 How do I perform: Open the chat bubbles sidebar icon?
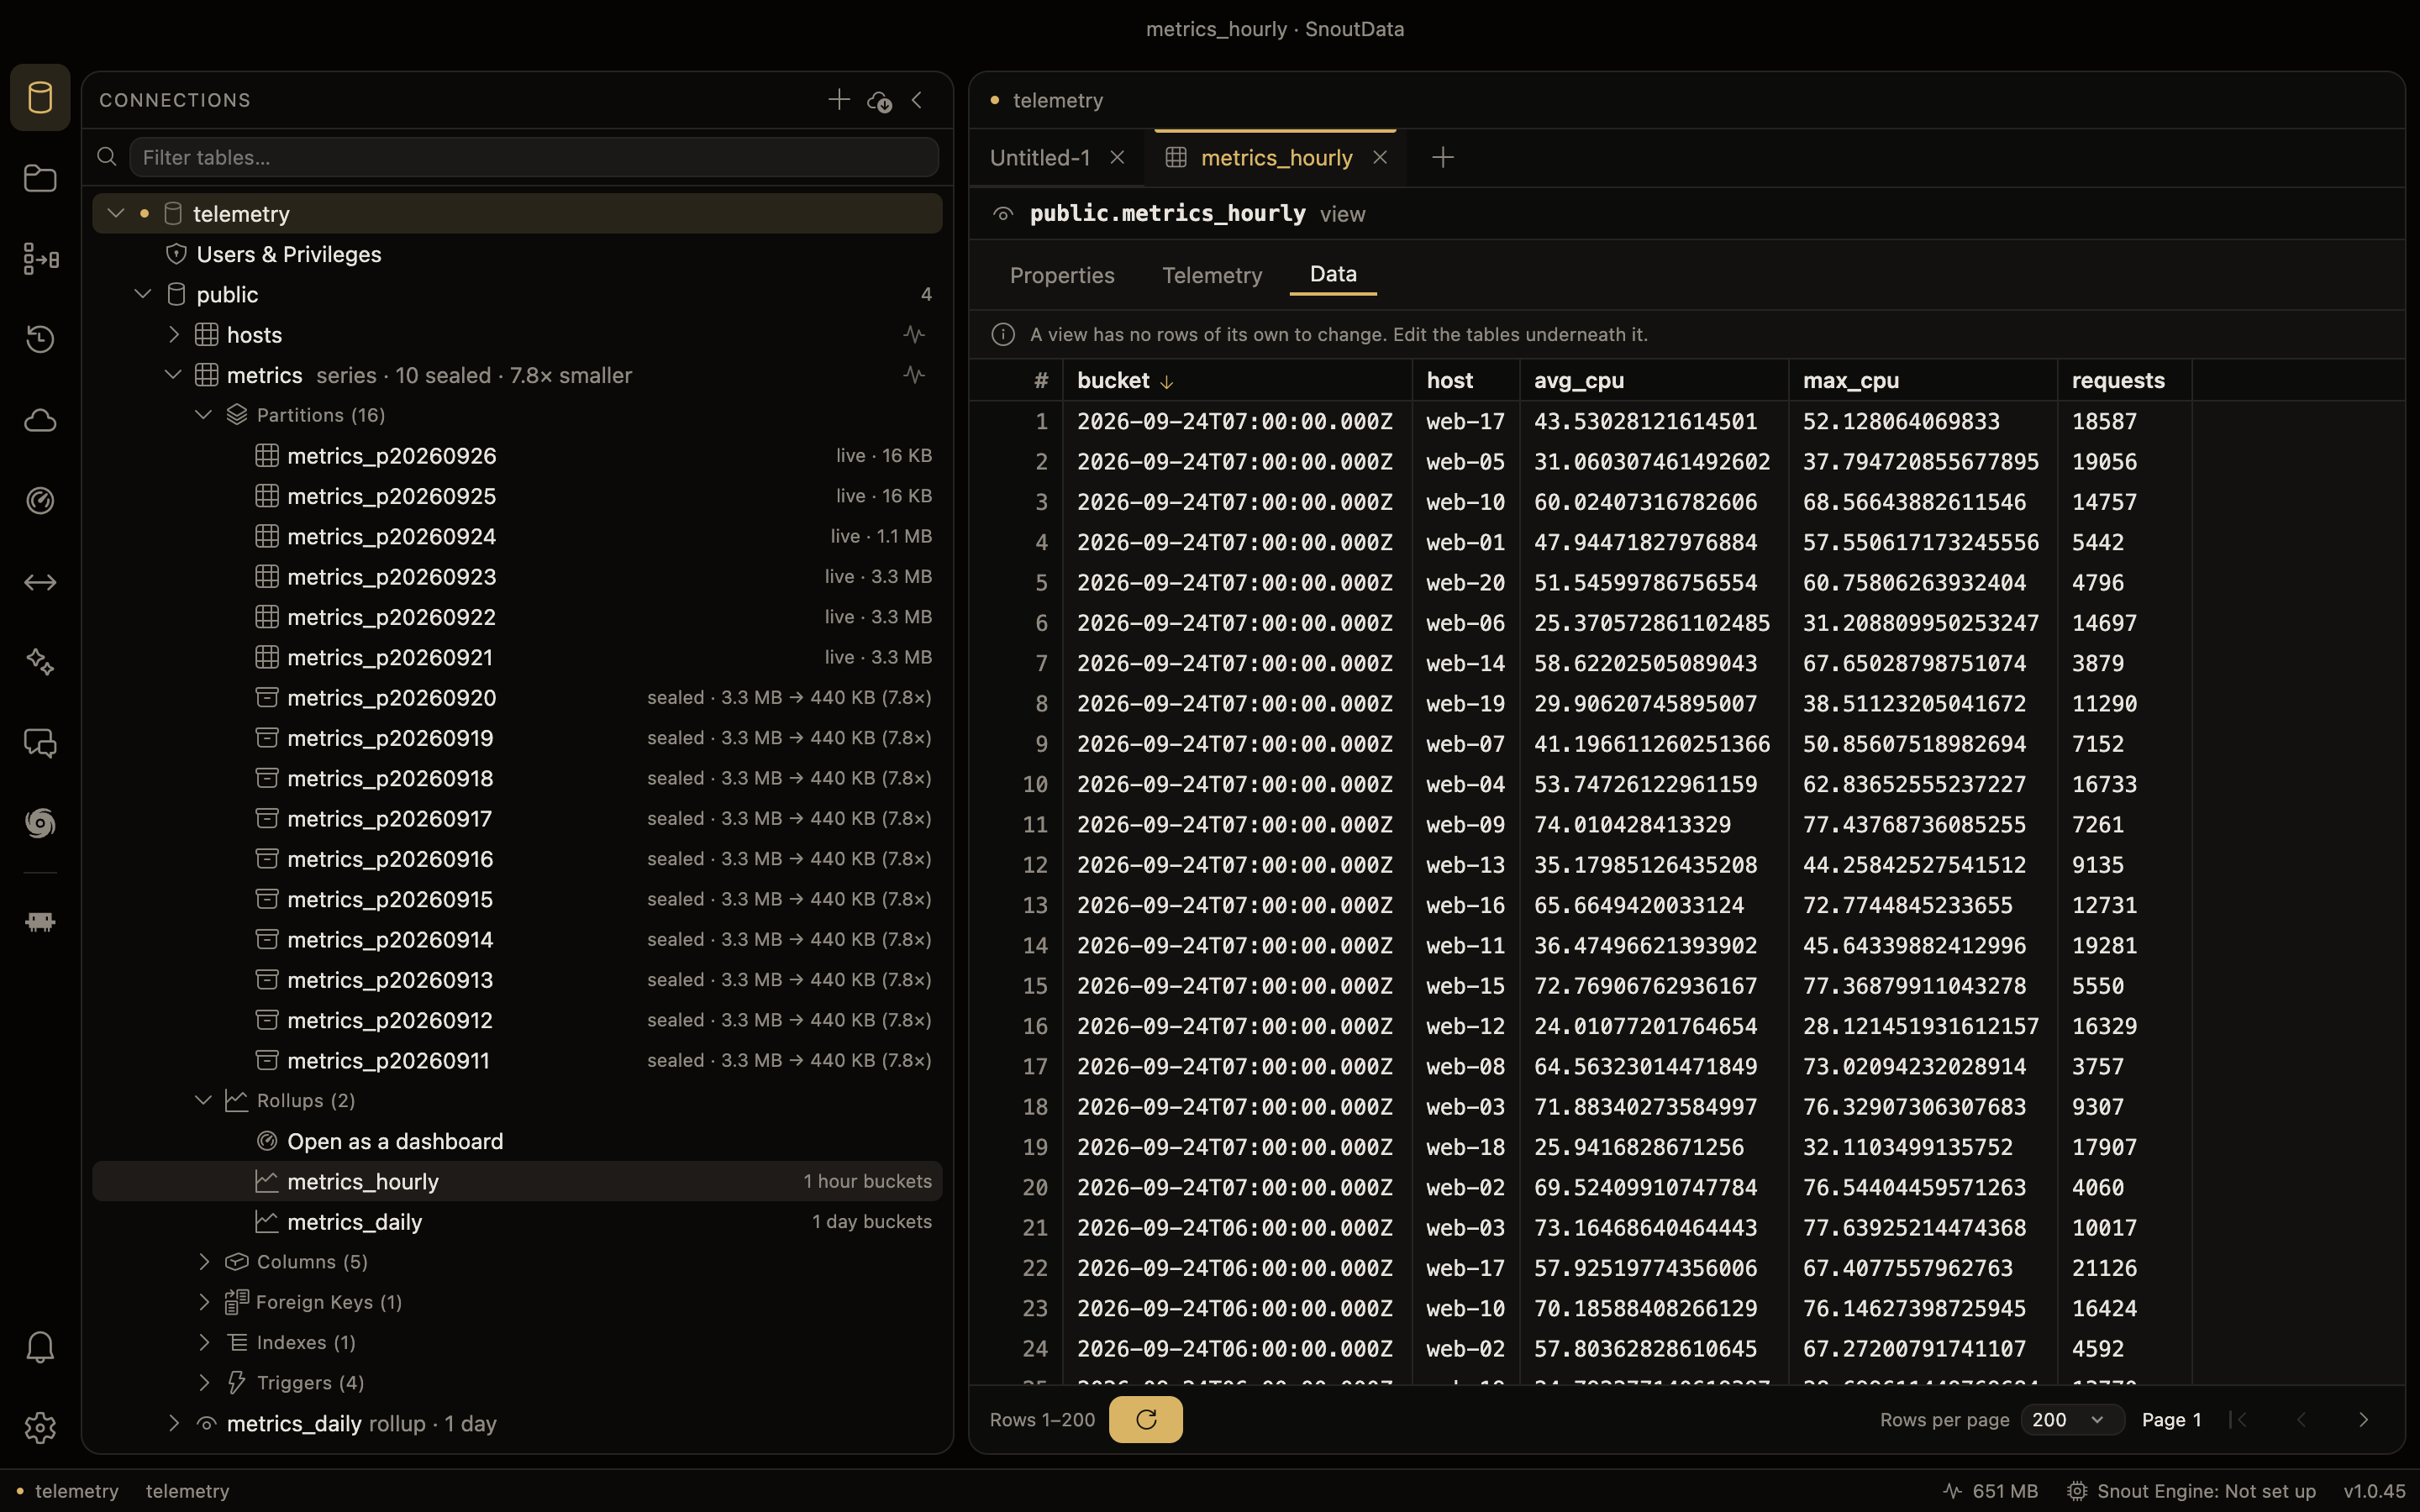pyautogui.click(x=40, y=743)
